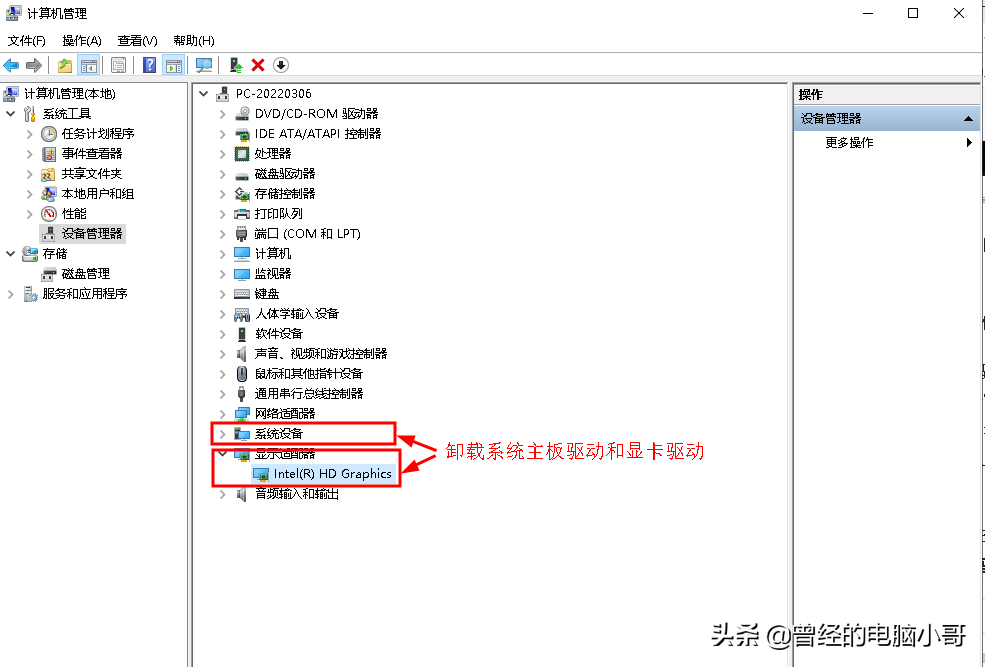
Task: Expand the 网络适配器 category
Action: [222, 414]
